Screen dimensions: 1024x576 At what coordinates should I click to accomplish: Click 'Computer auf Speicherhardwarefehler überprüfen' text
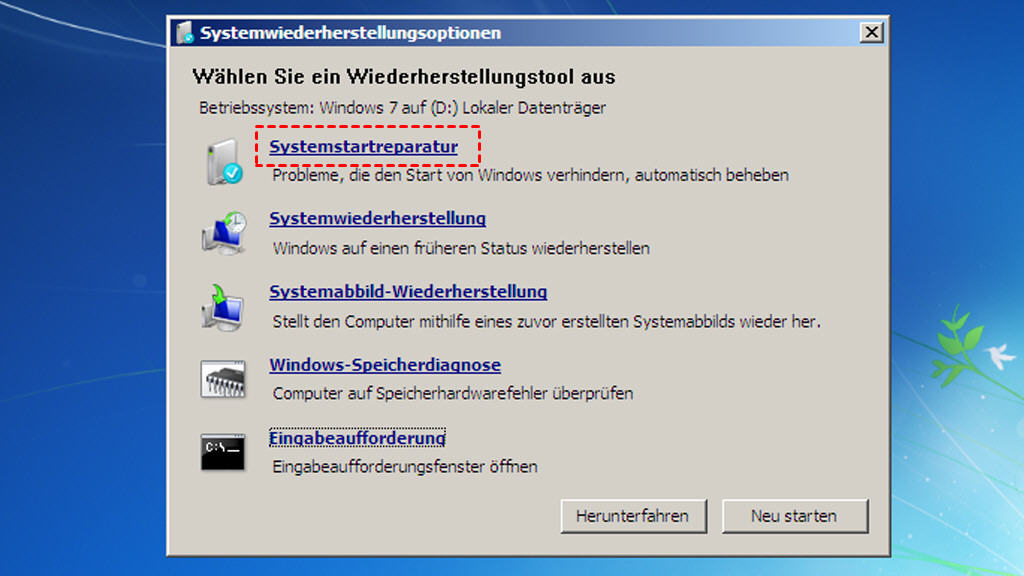[453, 393]
